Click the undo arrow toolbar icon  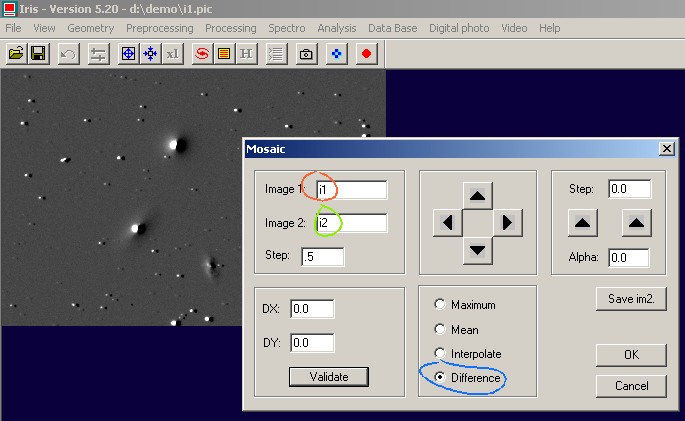point(69,54)
